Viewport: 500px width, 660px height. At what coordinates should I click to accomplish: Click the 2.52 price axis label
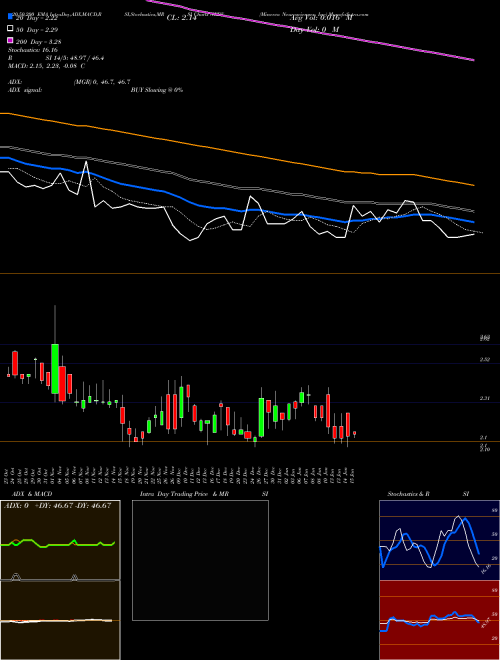(x=484, y=359)
